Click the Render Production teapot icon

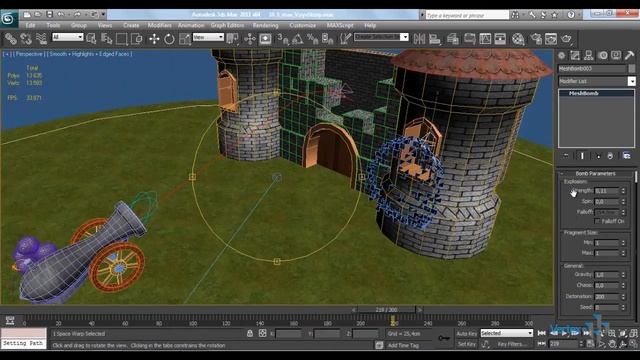567,39
